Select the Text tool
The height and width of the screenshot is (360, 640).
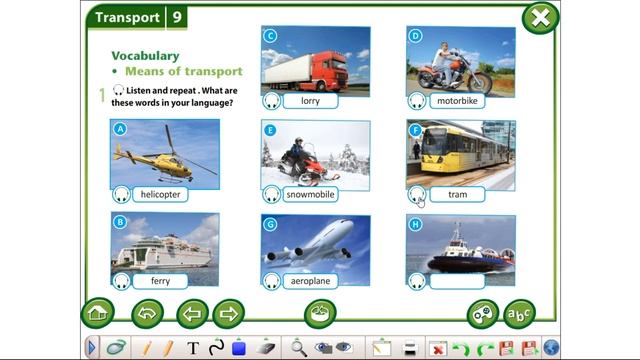193,349
